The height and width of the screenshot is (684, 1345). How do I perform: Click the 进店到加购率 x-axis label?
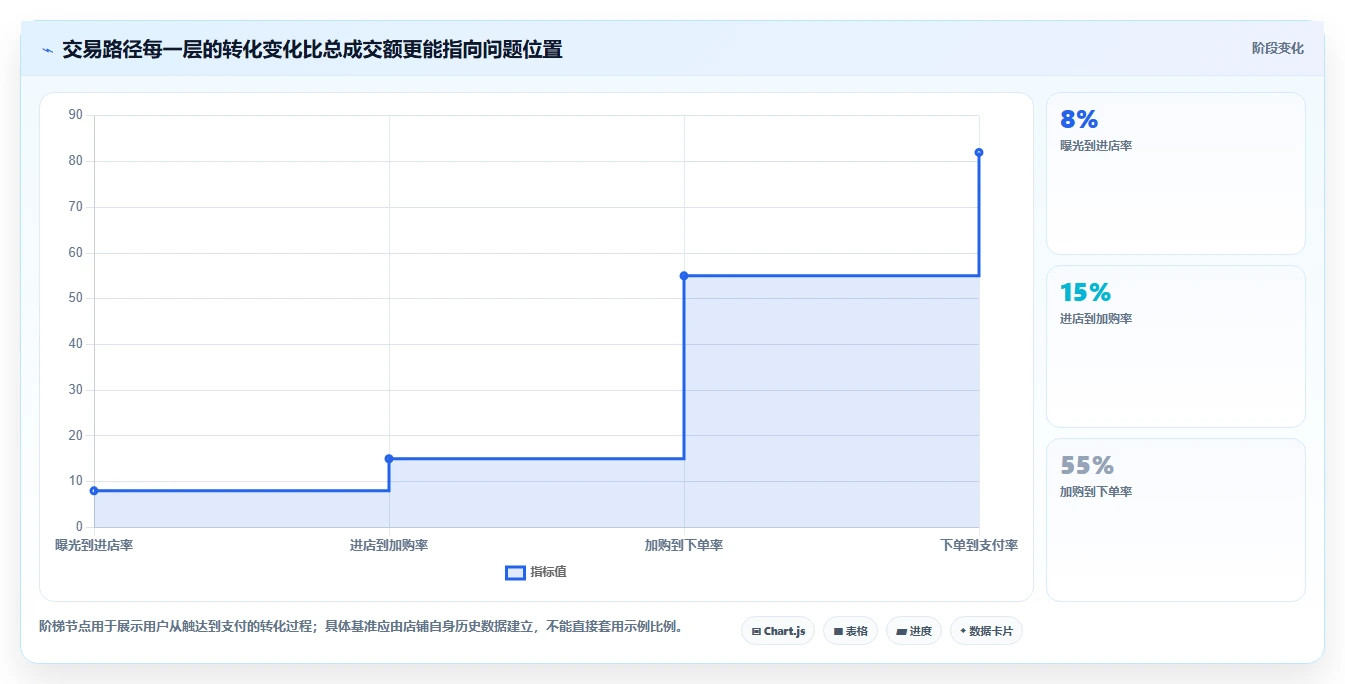click(389, 545)
